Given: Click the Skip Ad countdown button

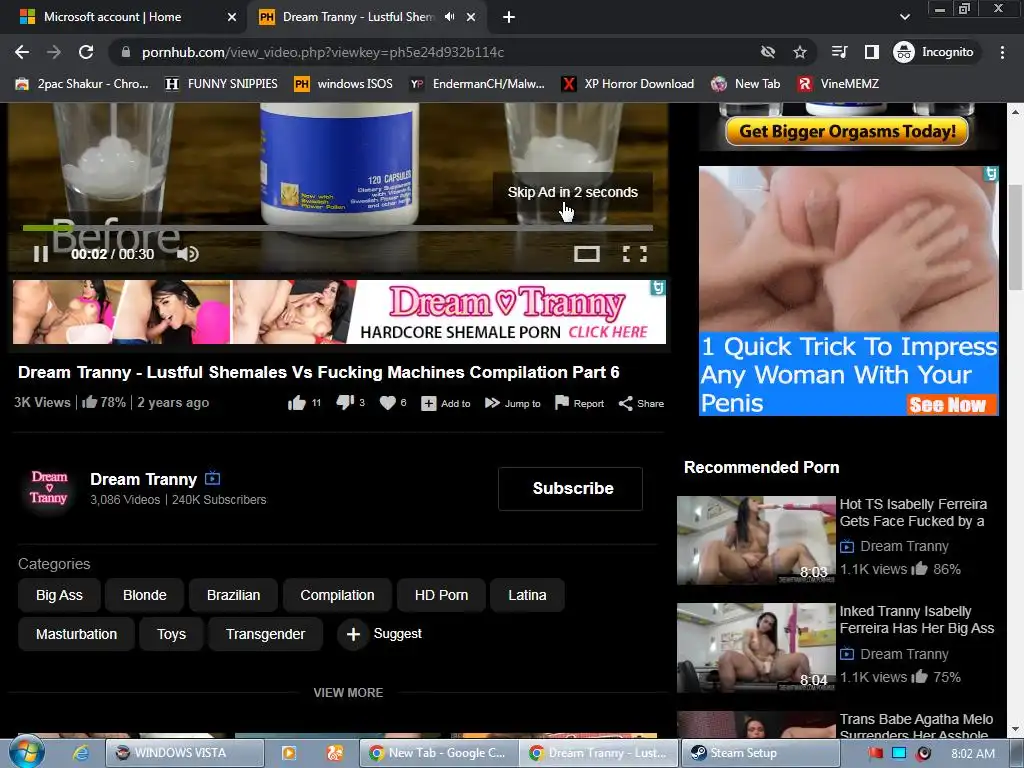Looking at the screenshot, I should (573, 192).
